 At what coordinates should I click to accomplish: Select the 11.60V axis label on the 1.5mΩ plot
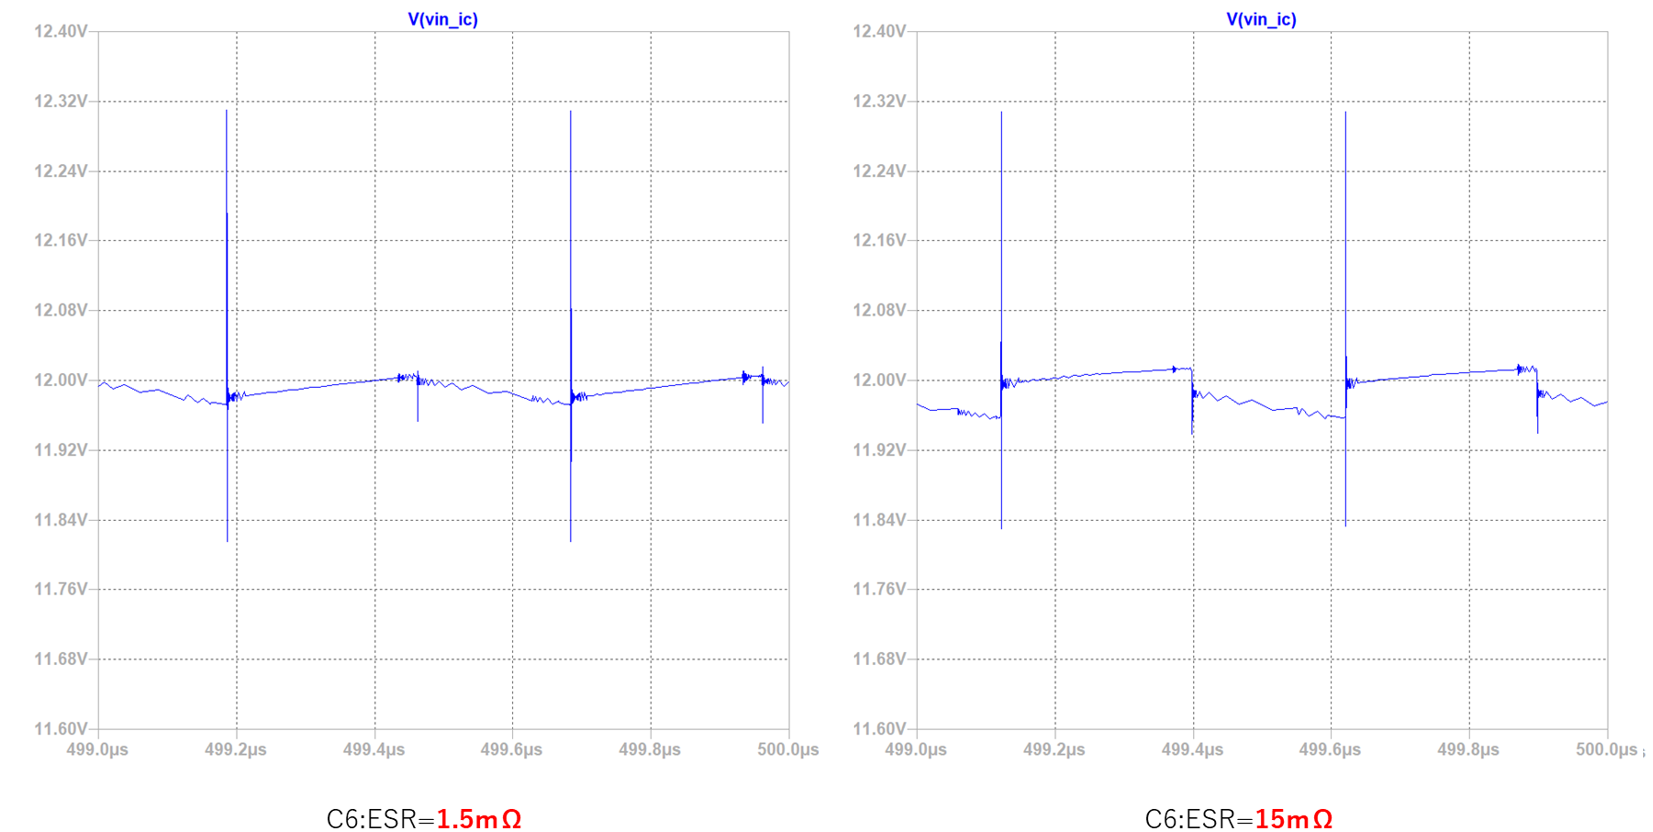[x=61, y=728]
